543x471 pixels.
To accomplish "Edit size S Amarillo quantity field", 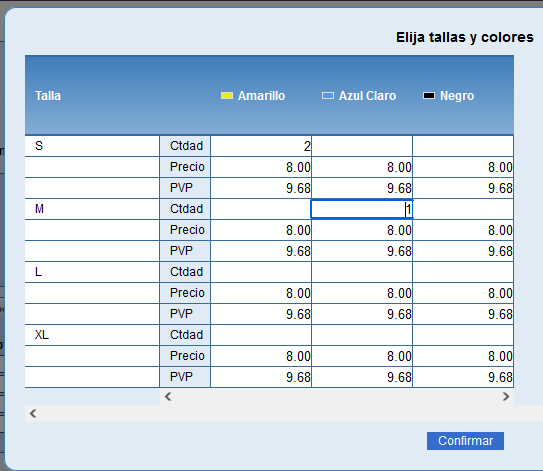I will point(261,146).
